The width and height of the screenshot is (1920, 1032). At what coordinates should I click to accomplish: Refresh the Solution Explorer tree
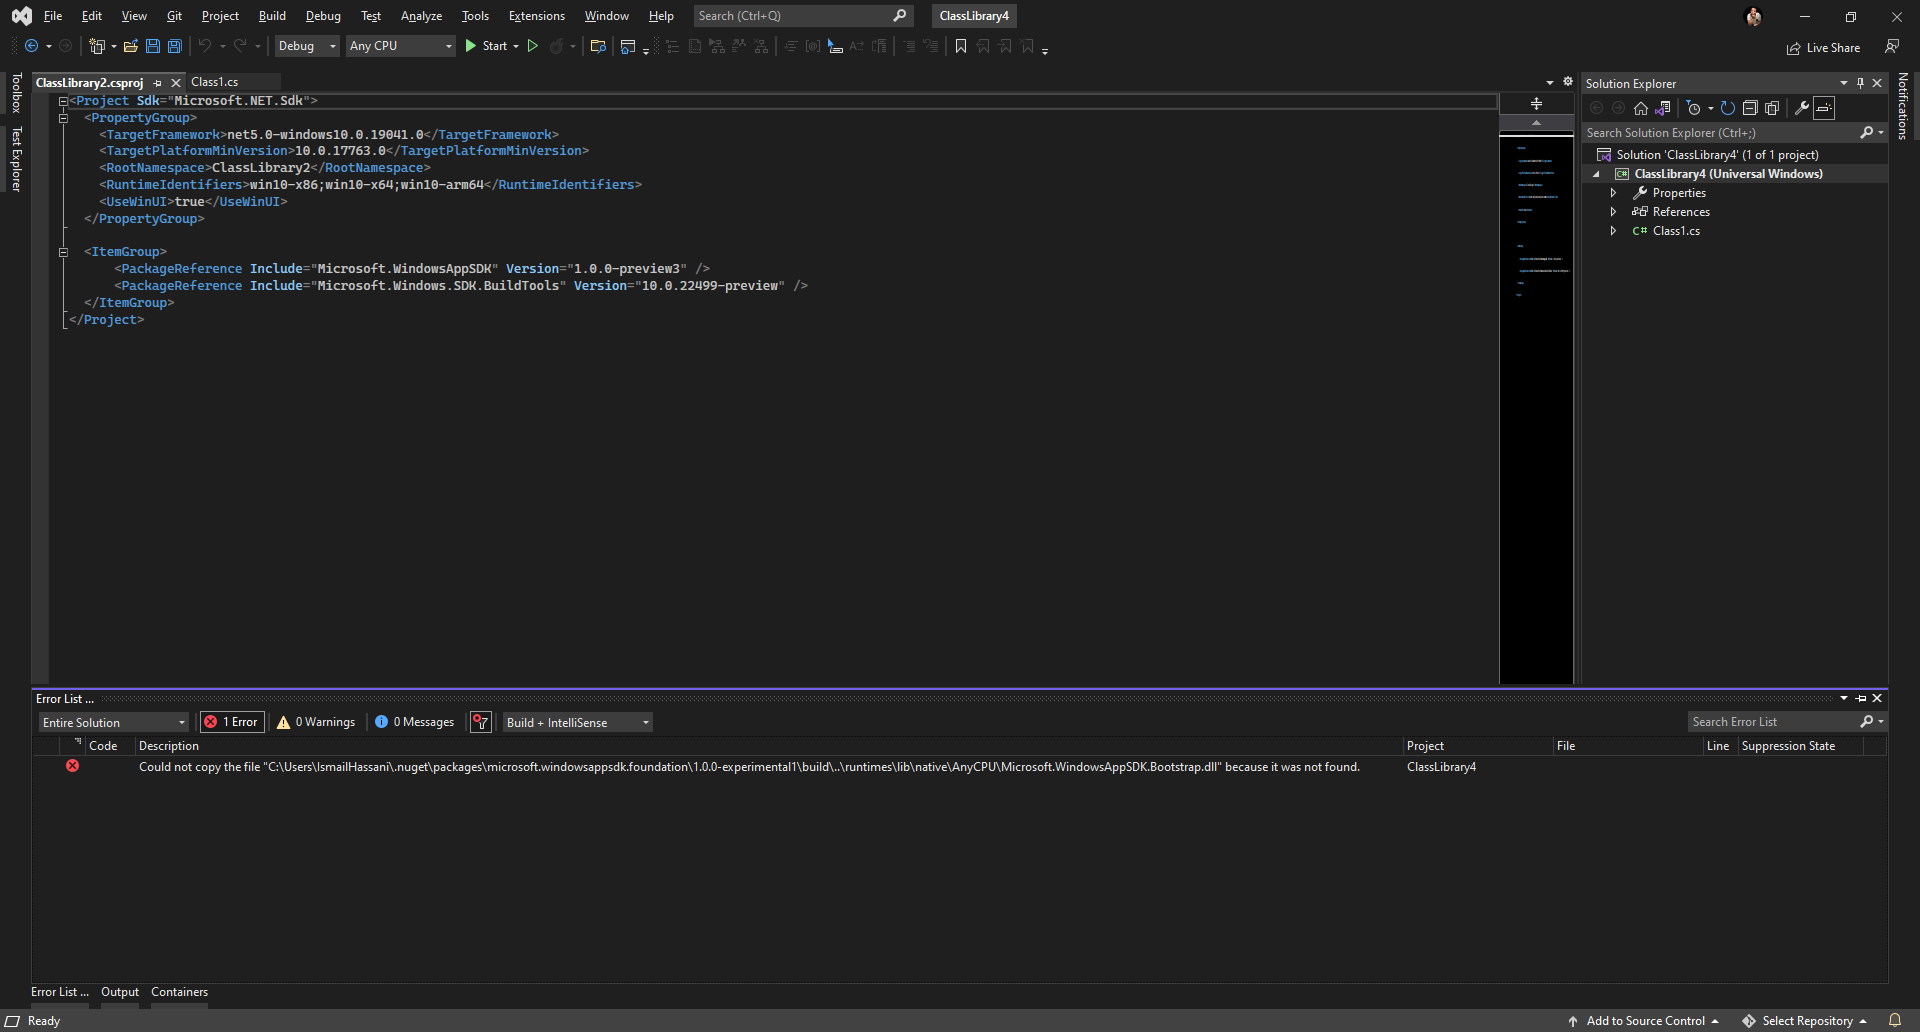tap(1727, 108)
